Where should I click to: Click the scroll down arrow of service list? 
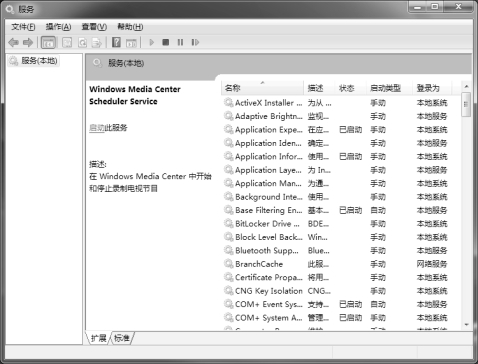click(x=466, y=325)
